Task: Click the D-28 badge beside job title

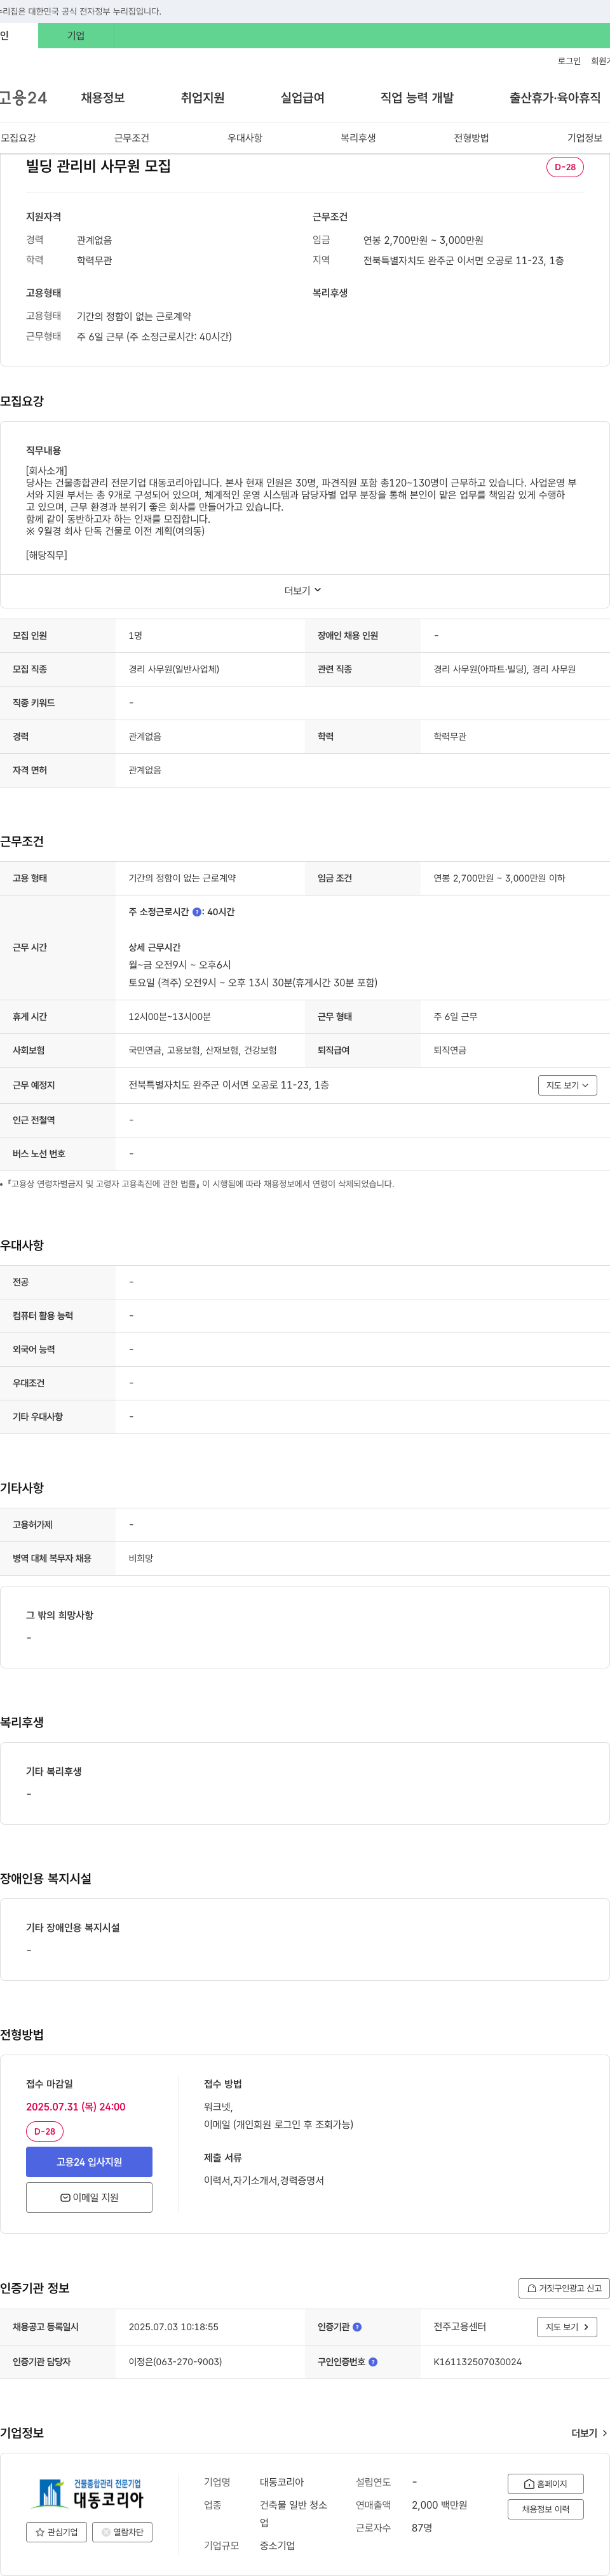Action: [x=565, y=167]
